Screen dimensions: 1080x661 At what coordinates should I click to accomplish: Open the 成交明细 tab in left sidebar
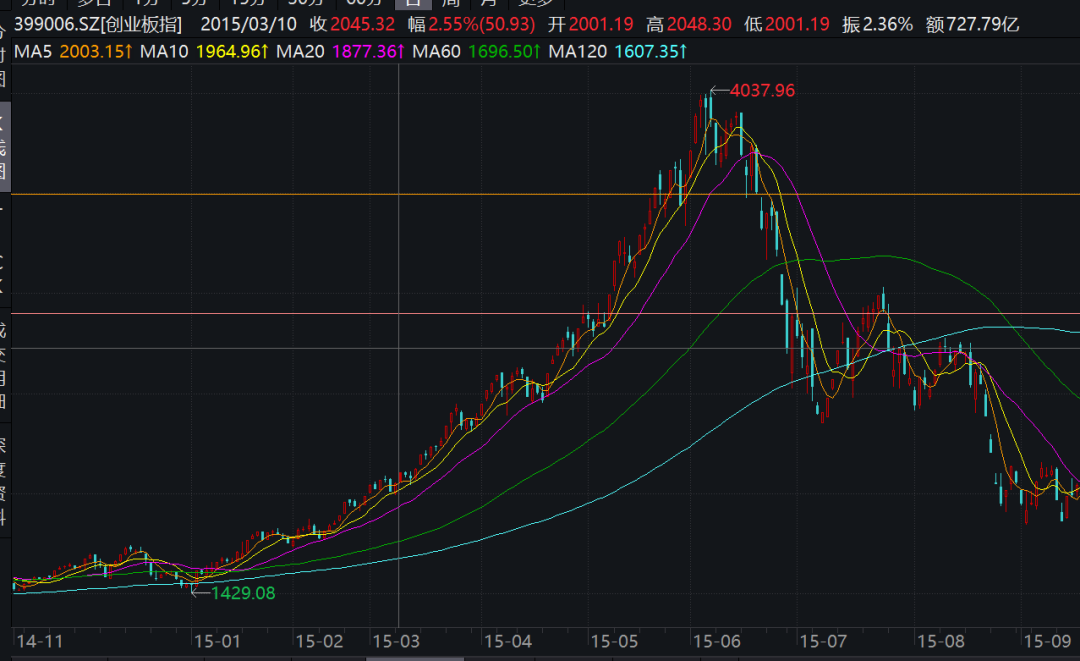point(4,365)
